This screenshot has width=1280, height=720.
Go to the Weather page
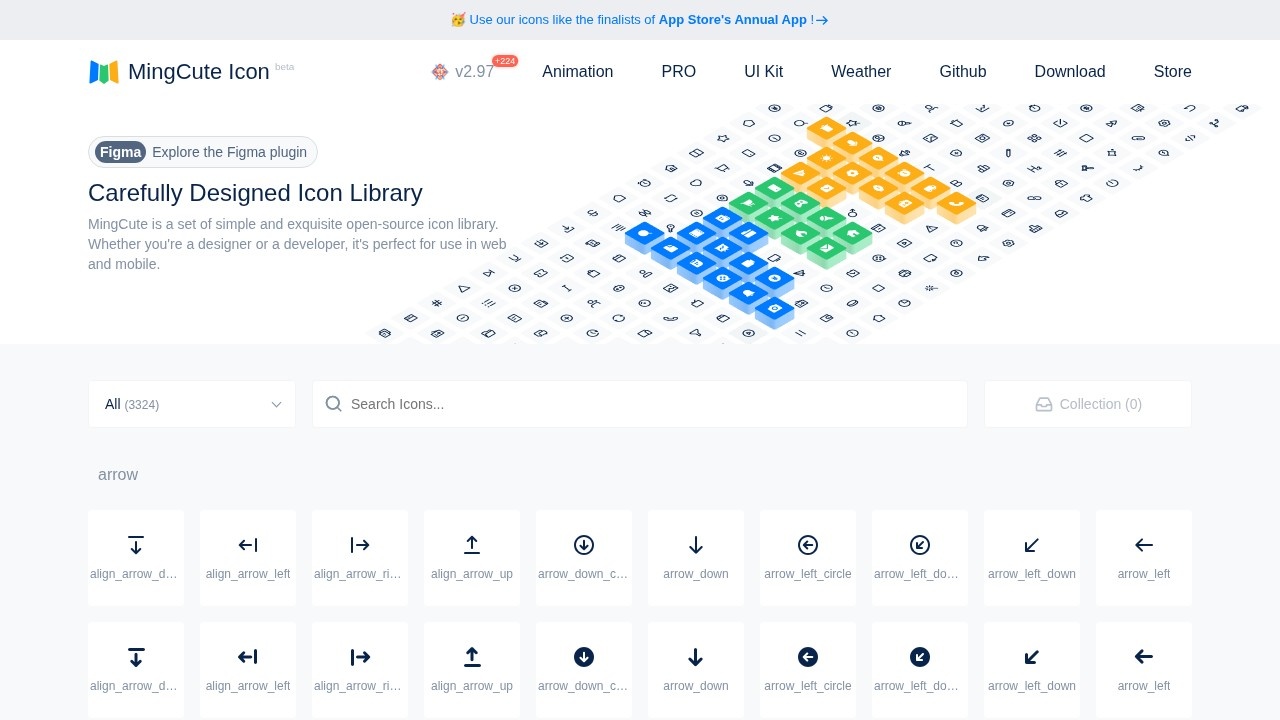[860, 72]
